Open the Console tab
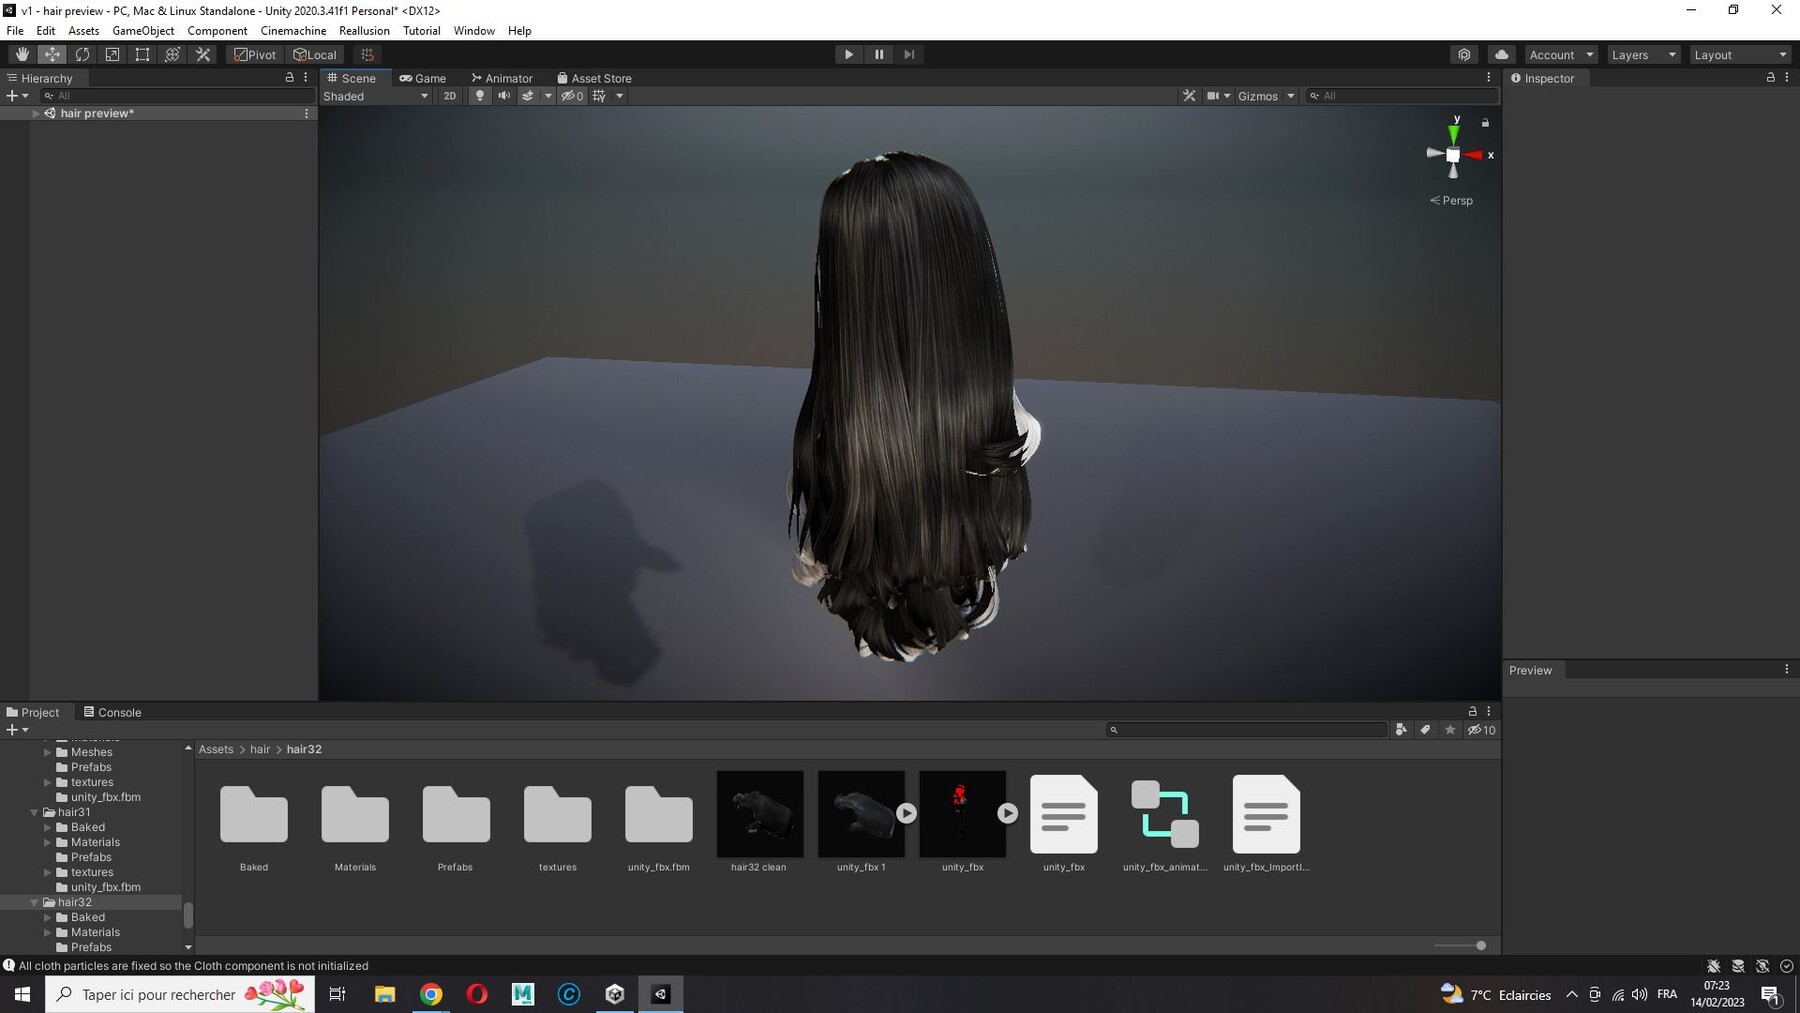1800x1013 pixels. click(112, 712)
